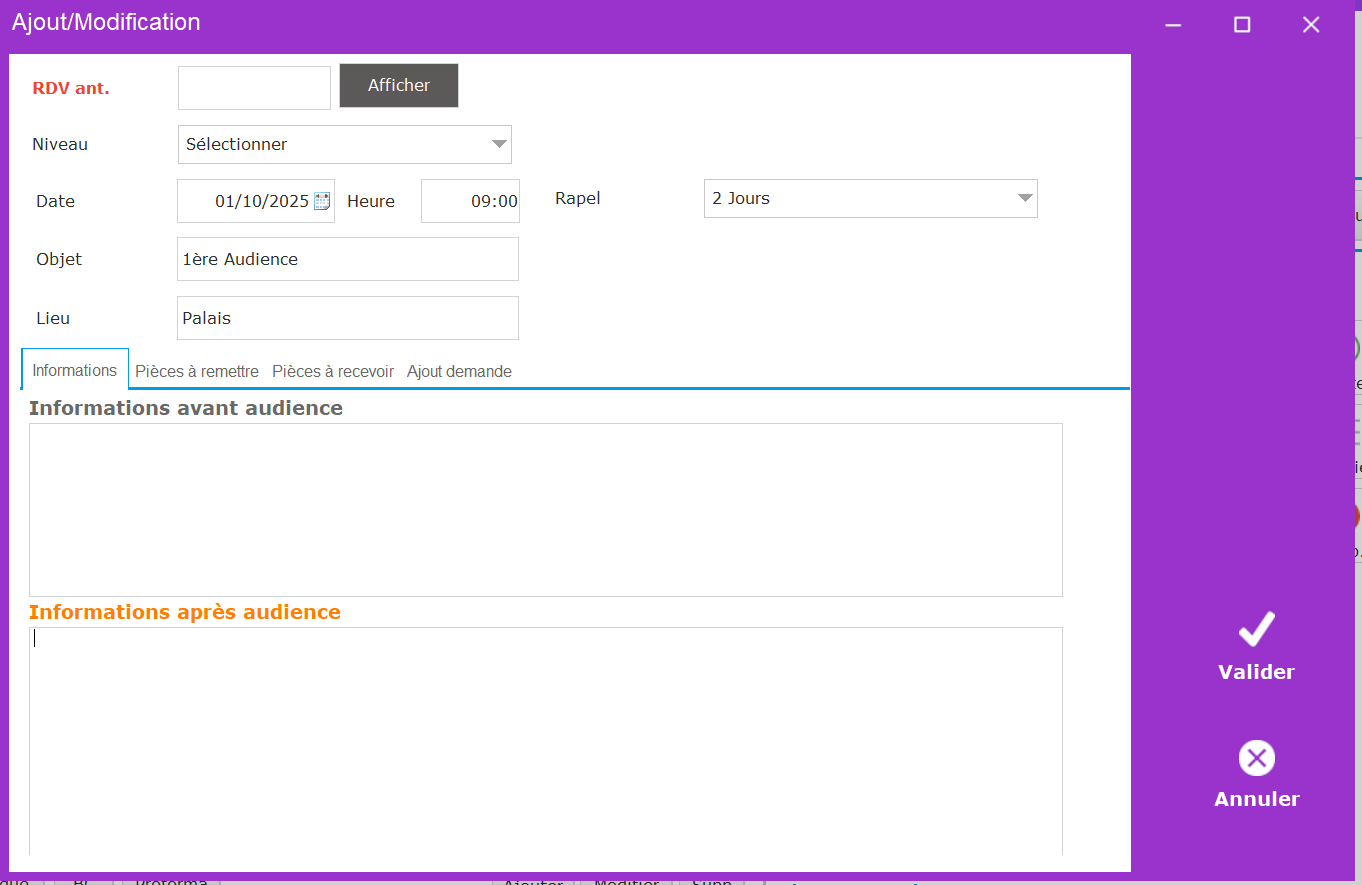
Task: Select the Pièces à recevoir tab
Action: tap(333, 371)
